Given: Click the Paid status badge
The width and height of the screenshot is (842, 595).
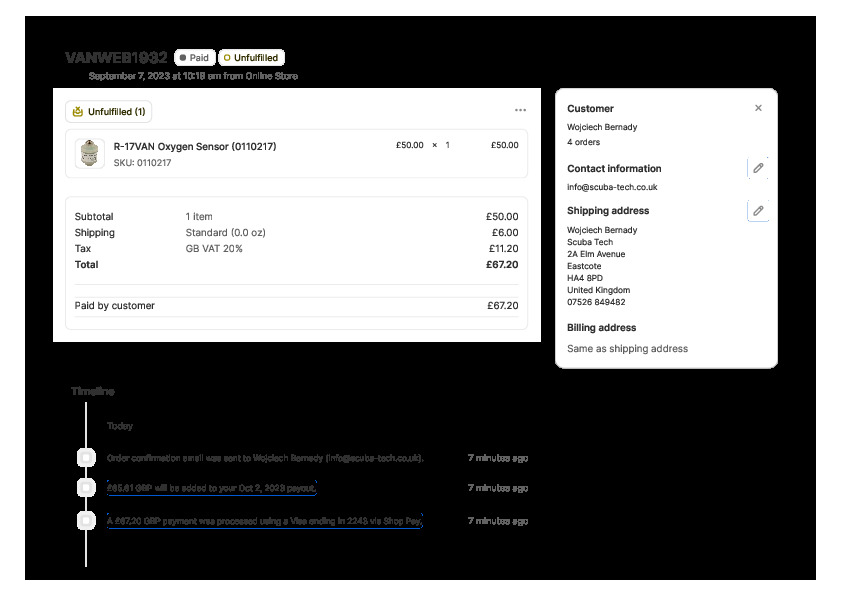Looking at the screenshot, I should pyautogui.click(x=194, y=58).
